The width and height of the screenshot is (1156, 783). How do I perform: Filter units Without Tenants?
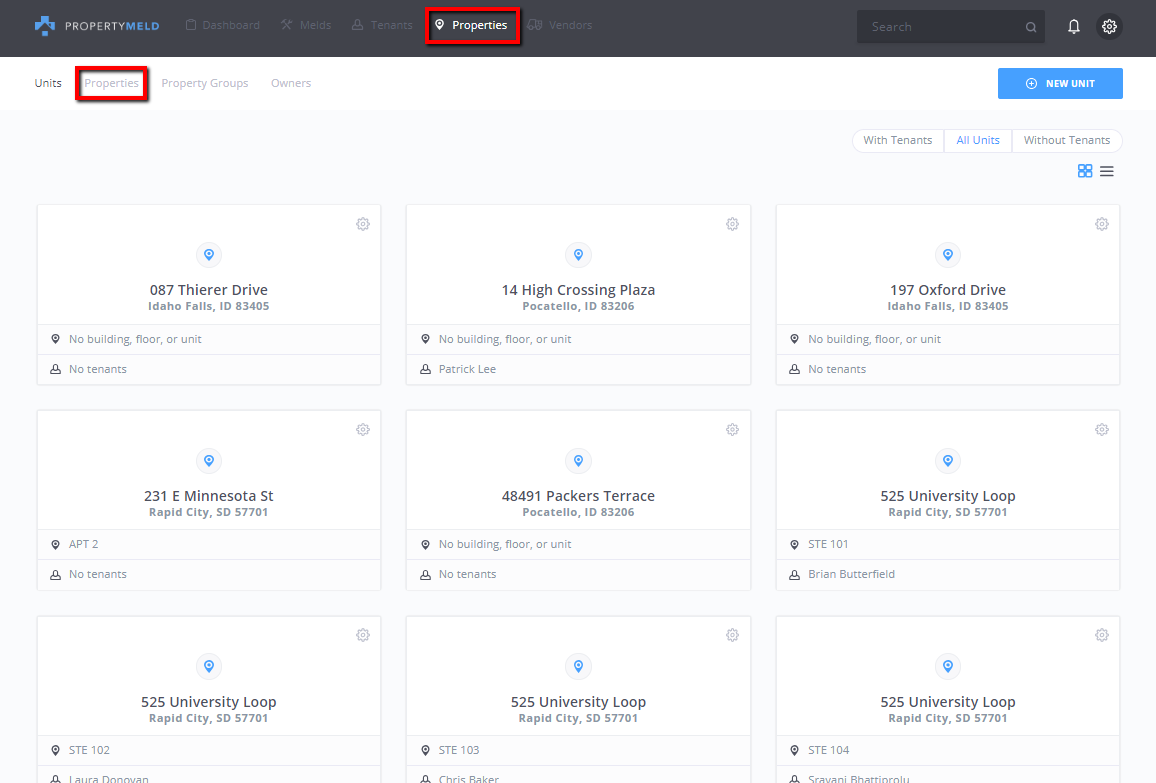click(1066, 140)
